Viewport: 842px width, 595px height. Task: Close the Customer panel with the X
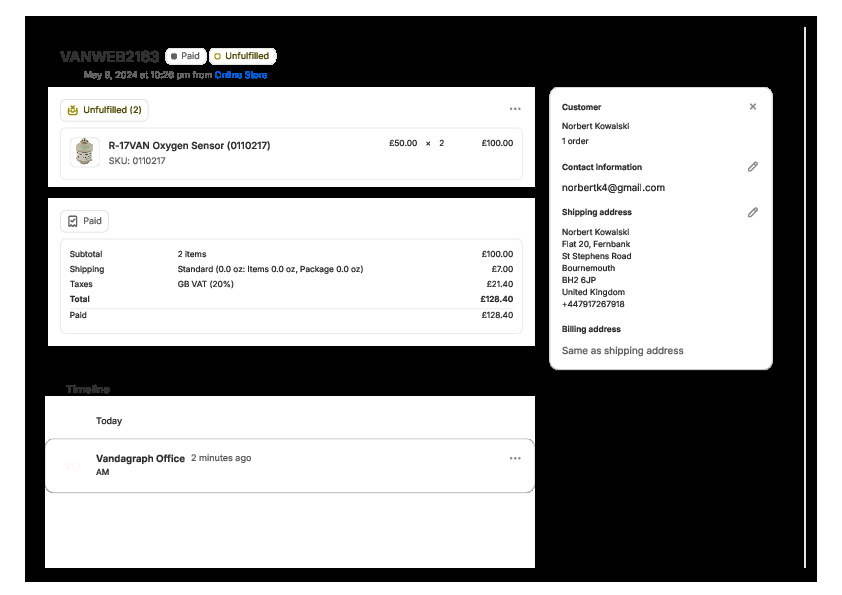pyautogui.click(x=753, y=107)
